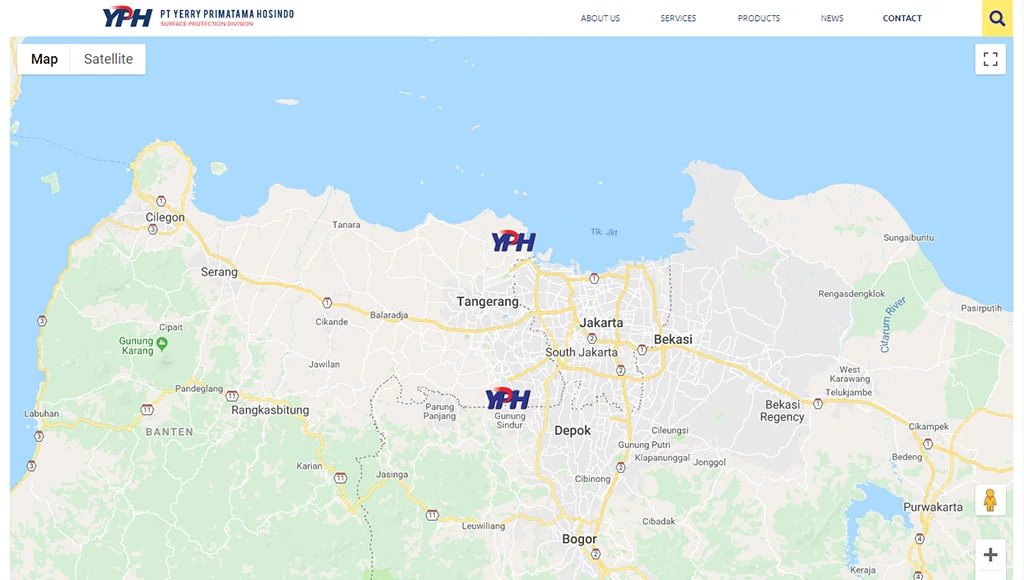Open the Services menu
This screenshot has width=1024, height=580.
(x=678, y=18)
